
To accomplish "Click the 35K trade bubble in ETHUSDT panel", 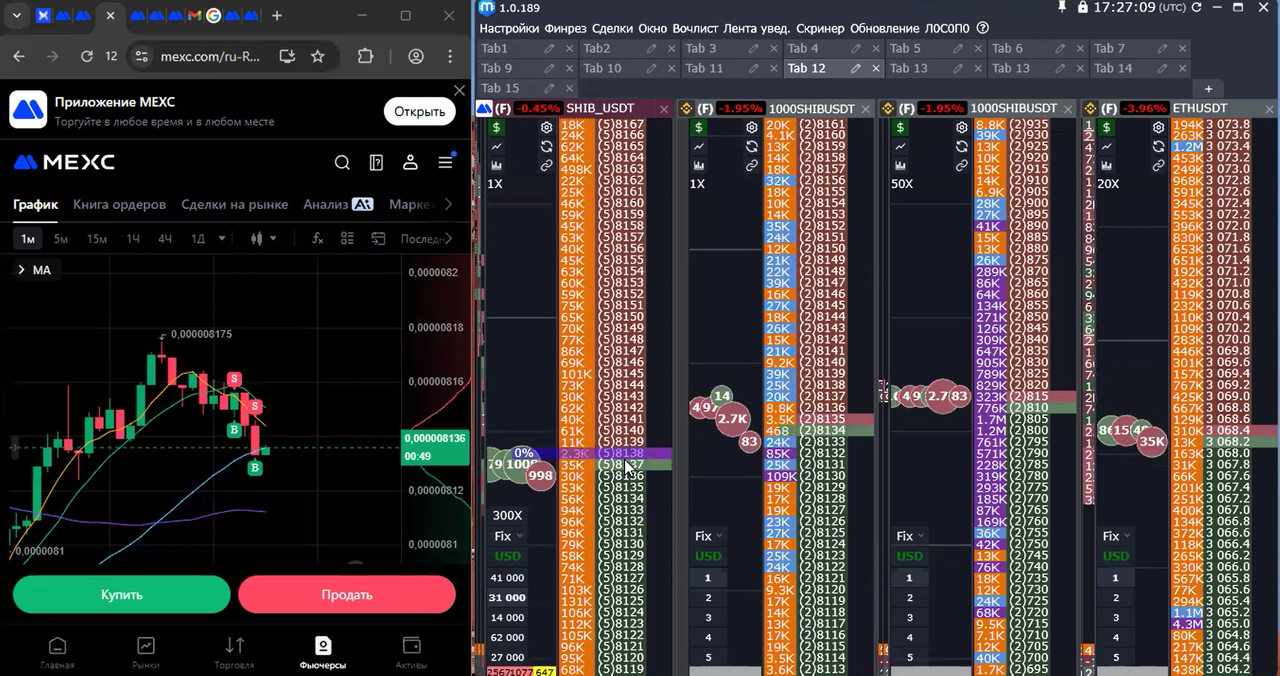I will click(x=1152, y=441).
